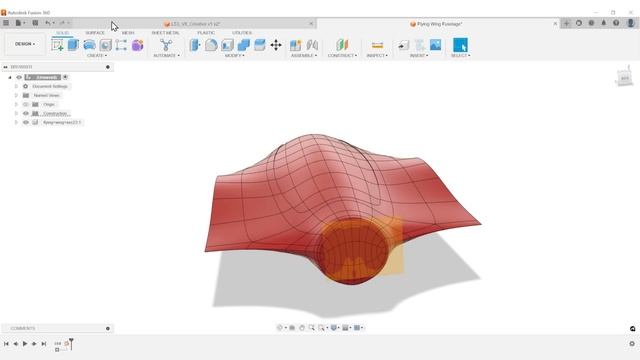
Task: Click the Create Form tool icon
Action: [x=89, y=45]
